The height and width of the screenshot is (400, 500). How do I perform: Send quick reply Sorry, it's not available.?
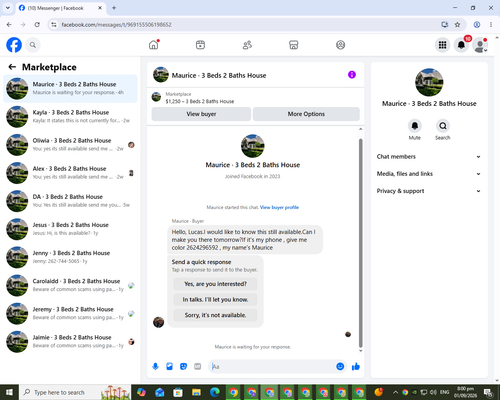click(x=215, y=315)
